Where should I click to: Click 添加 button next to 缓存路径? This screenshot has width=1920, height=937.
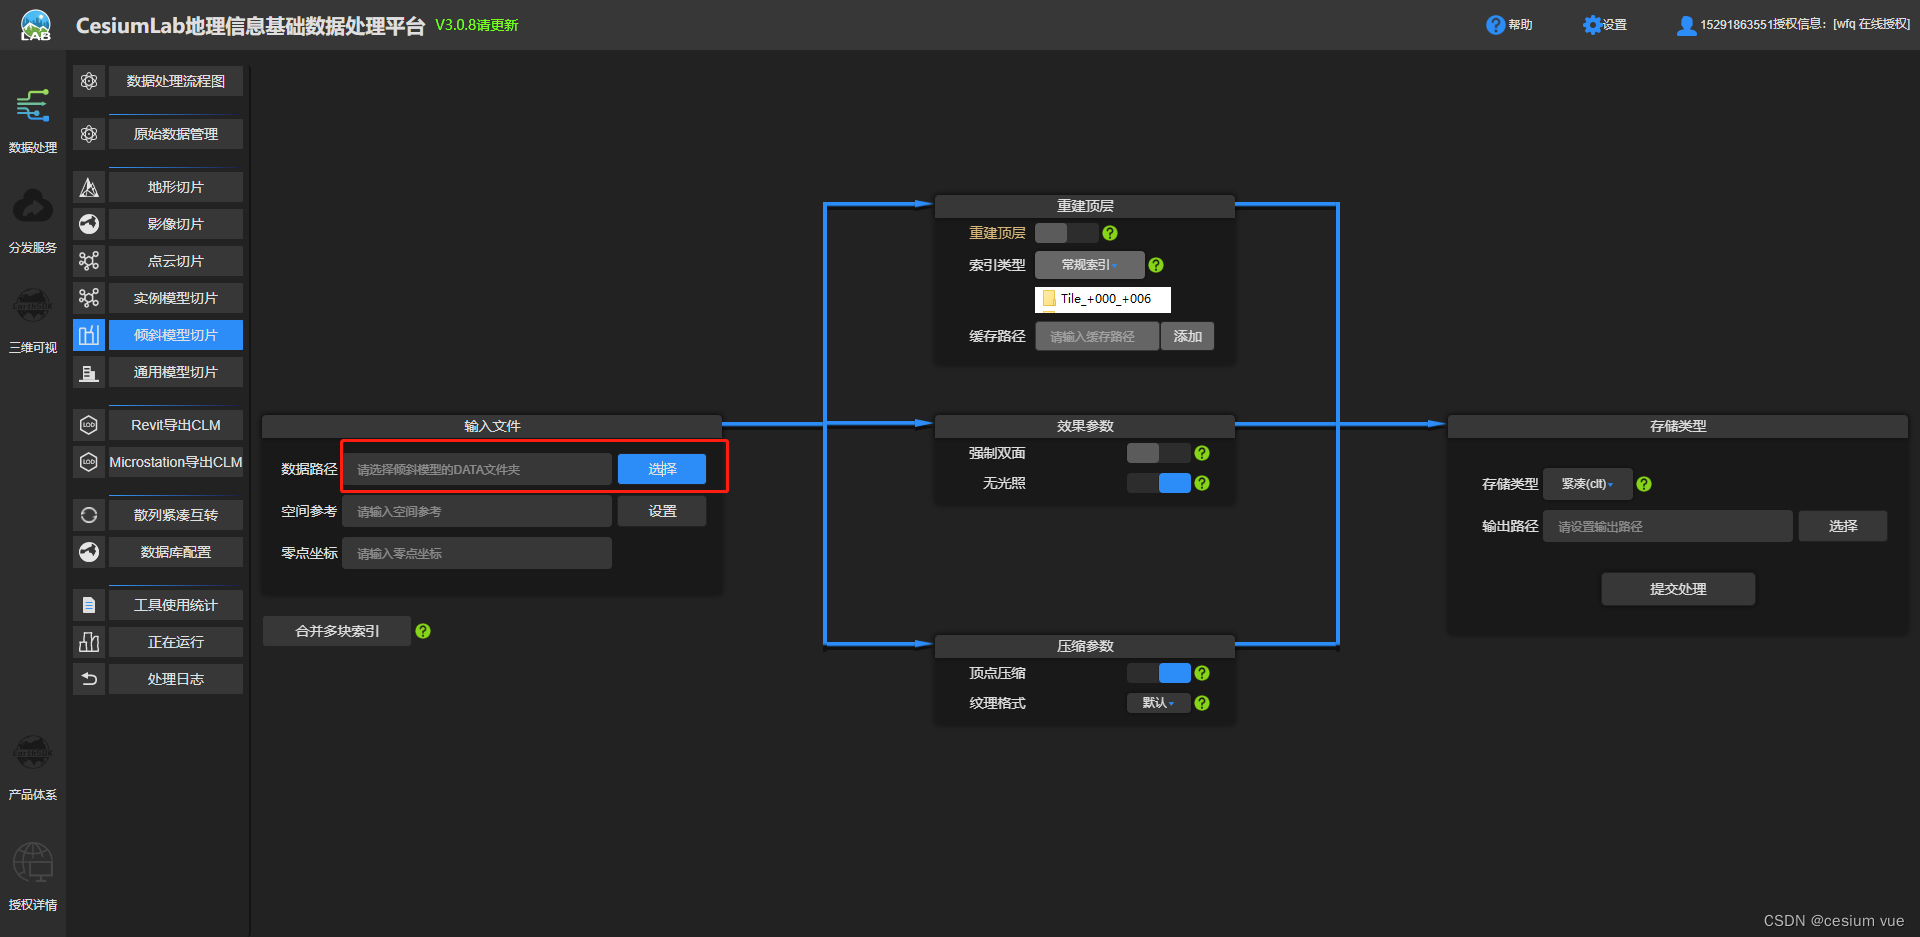pyautogui.click(x=1187, y=336)
